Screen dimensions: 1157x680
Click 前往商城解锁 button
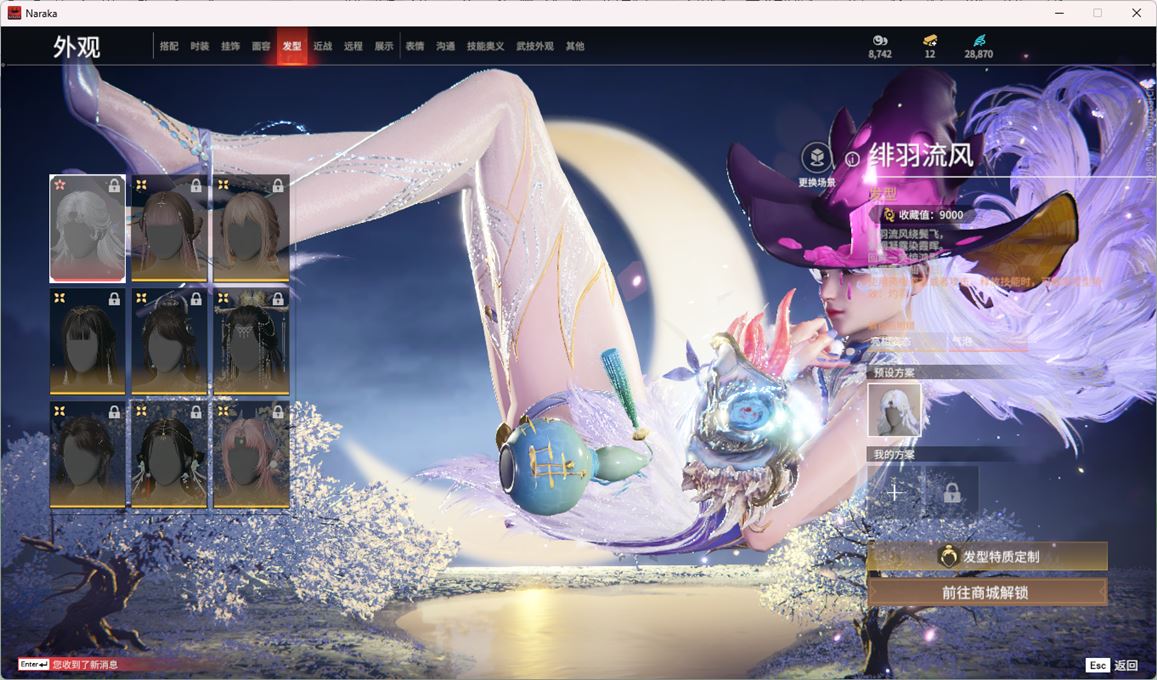987,592
